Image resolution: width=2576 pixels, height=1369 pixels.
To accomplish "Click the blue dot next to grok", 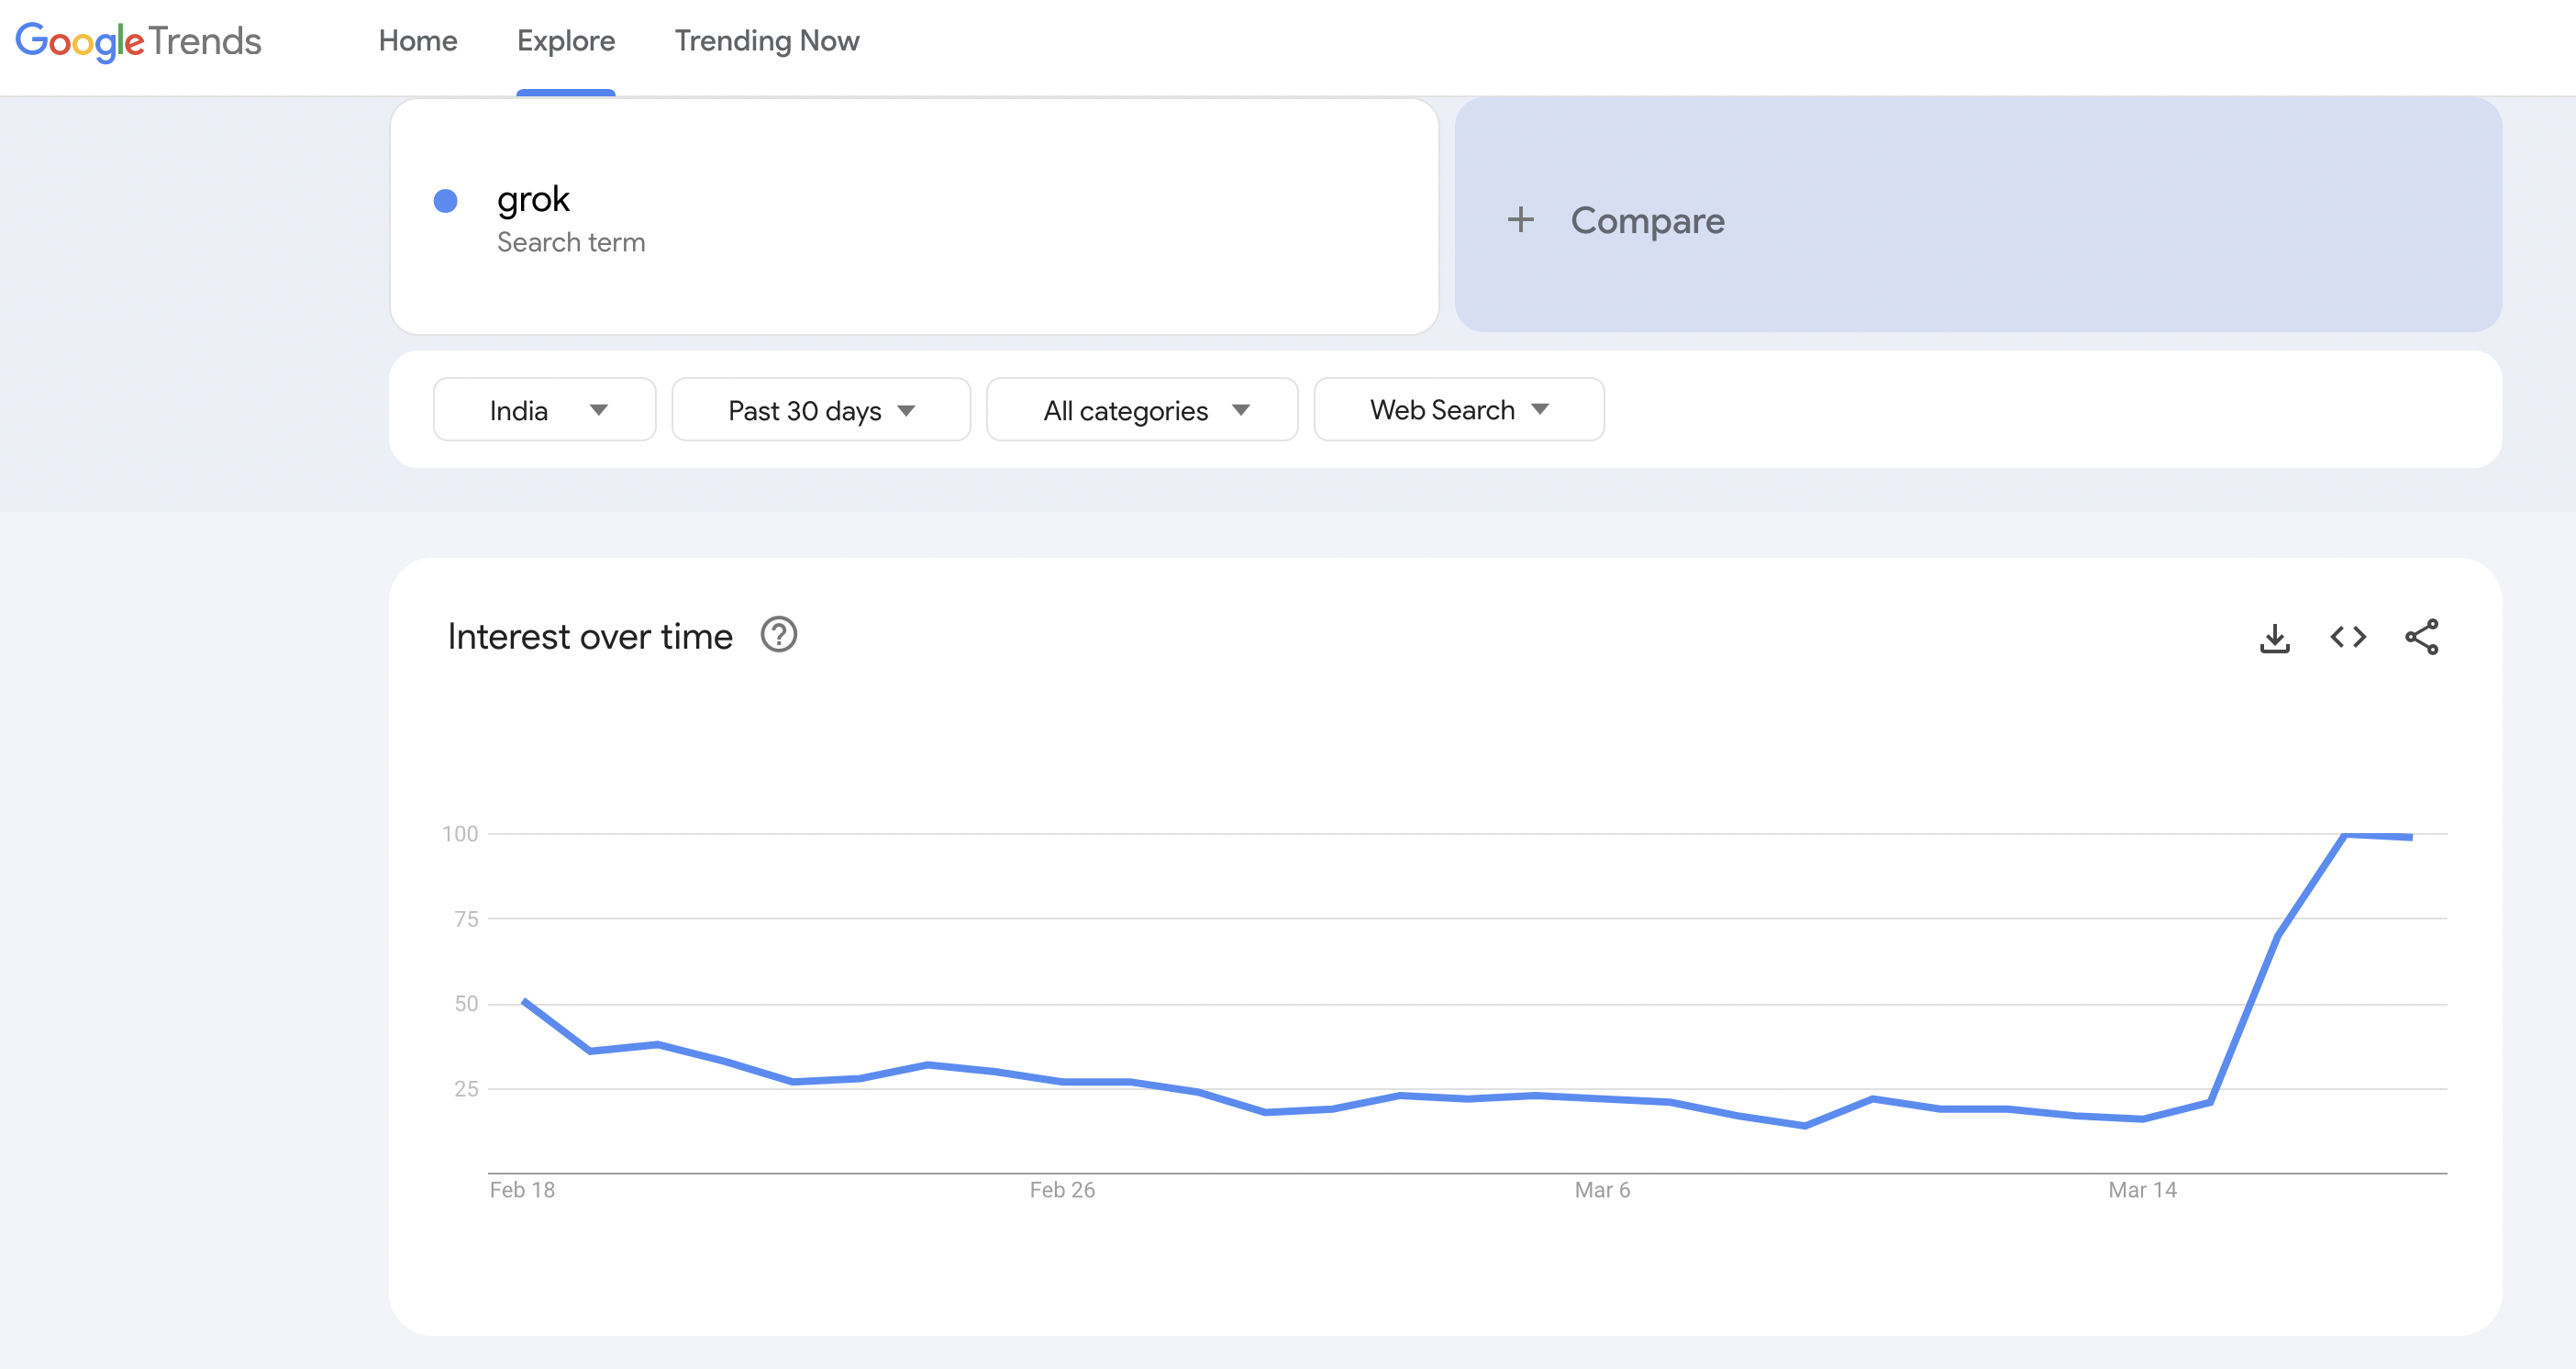I will click(x=446, y=201).
